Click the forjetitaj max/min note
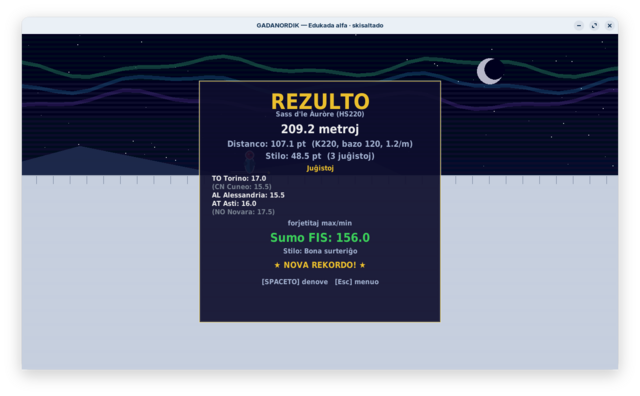Image resolution: width=640 pixels, height=396 pixels. pyautogui.click(x=320, y=223)
